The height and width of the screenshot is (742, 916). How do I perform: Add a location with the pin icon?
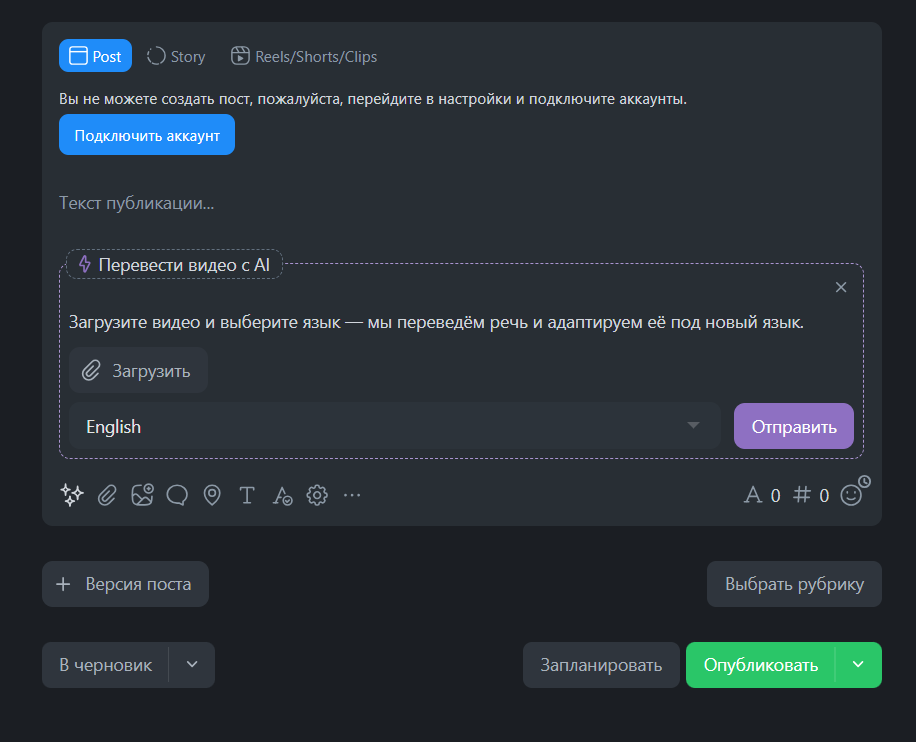coord(212,495)
